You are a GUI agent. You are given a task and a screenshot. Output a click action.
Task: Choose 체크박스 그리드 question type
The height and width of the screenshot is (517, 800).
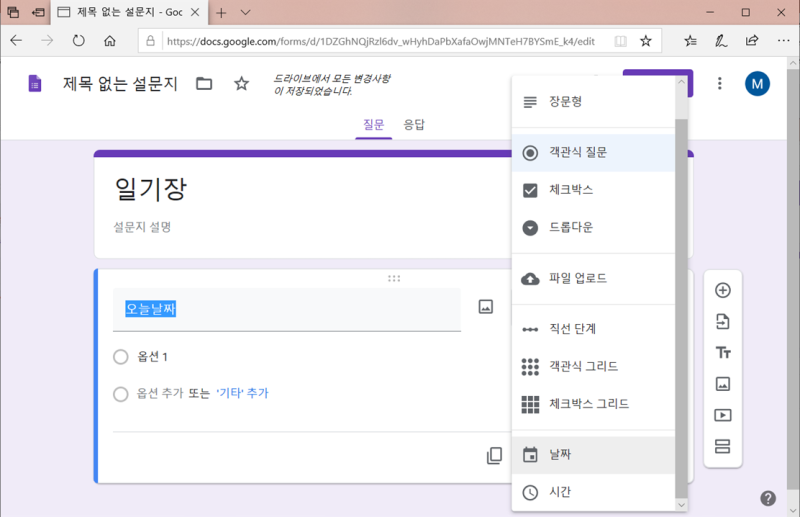[x=593, y=404]
